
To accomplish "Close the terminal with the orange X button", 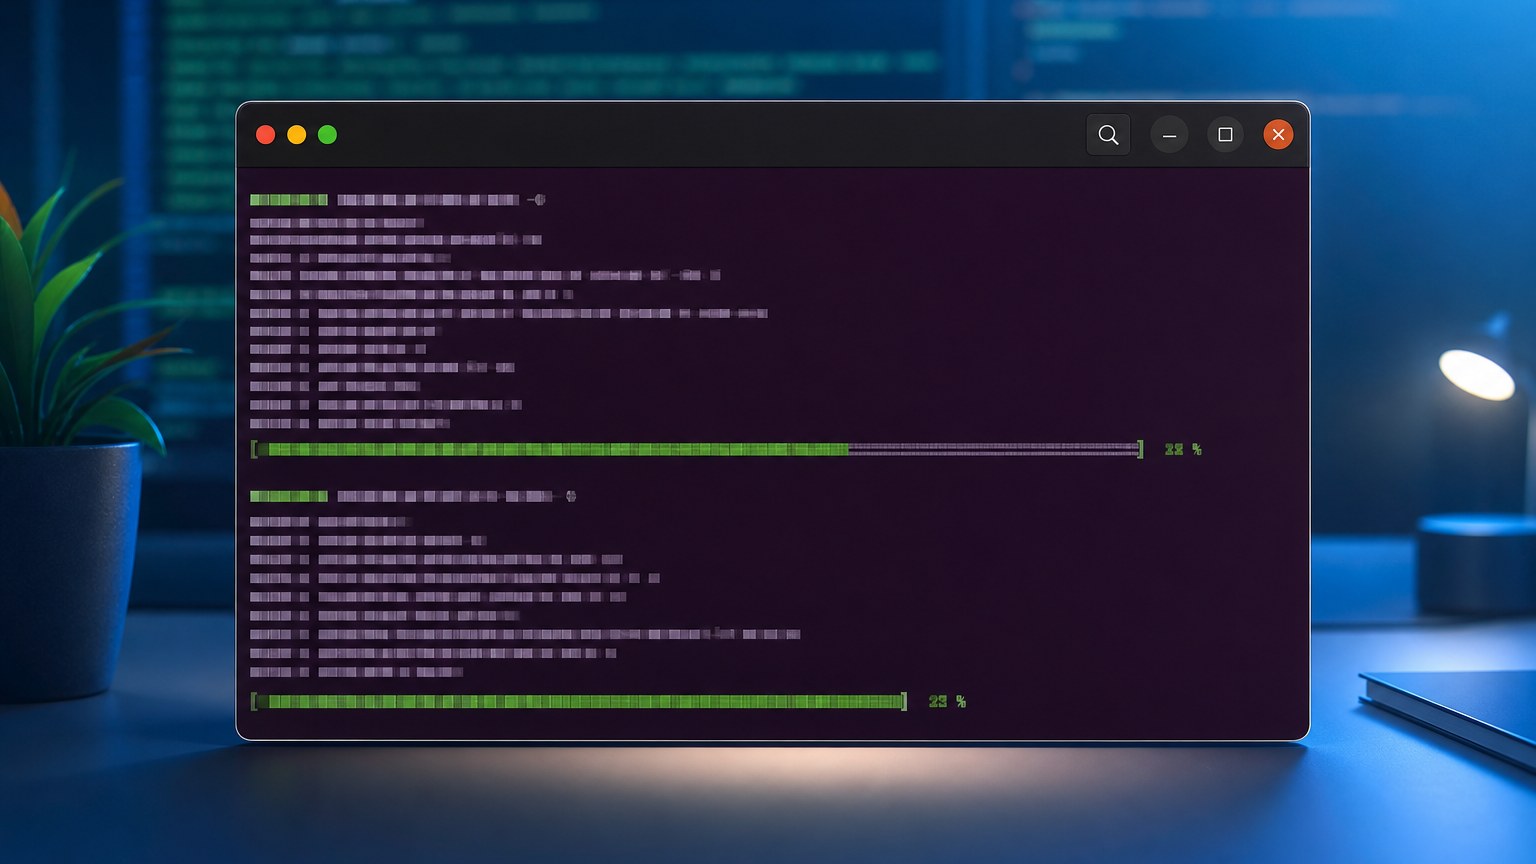I will click(1278, 135).
